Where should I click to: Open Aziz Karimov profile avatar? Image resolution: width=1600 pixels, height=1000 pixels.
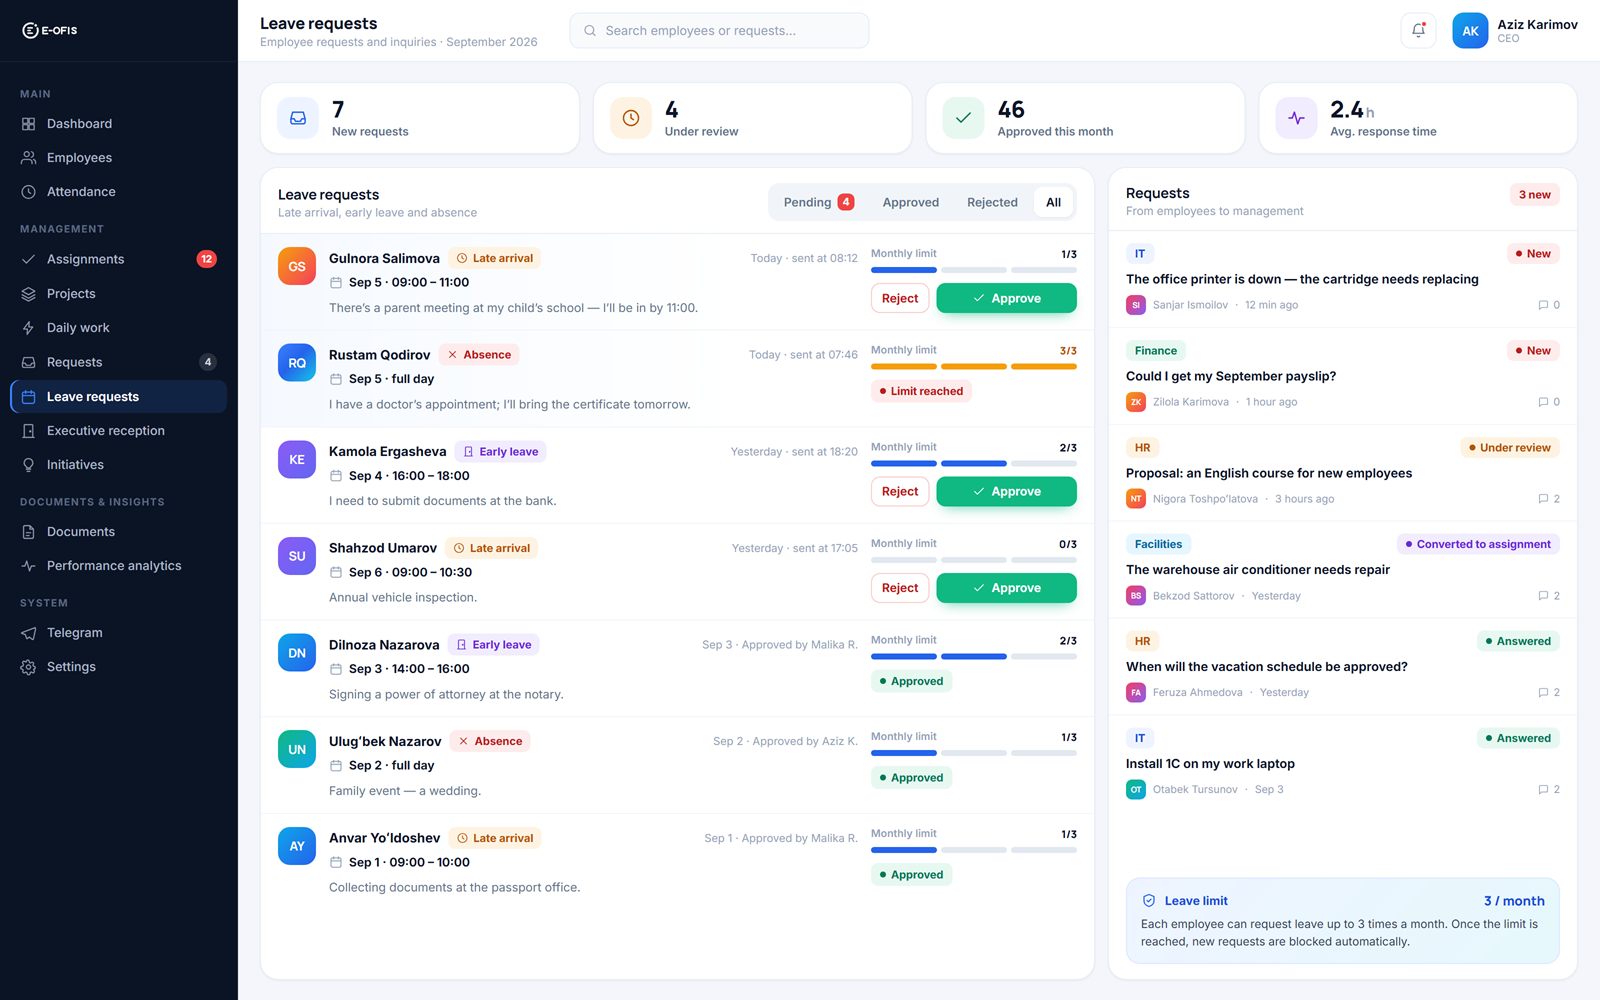coord(1470,30)
